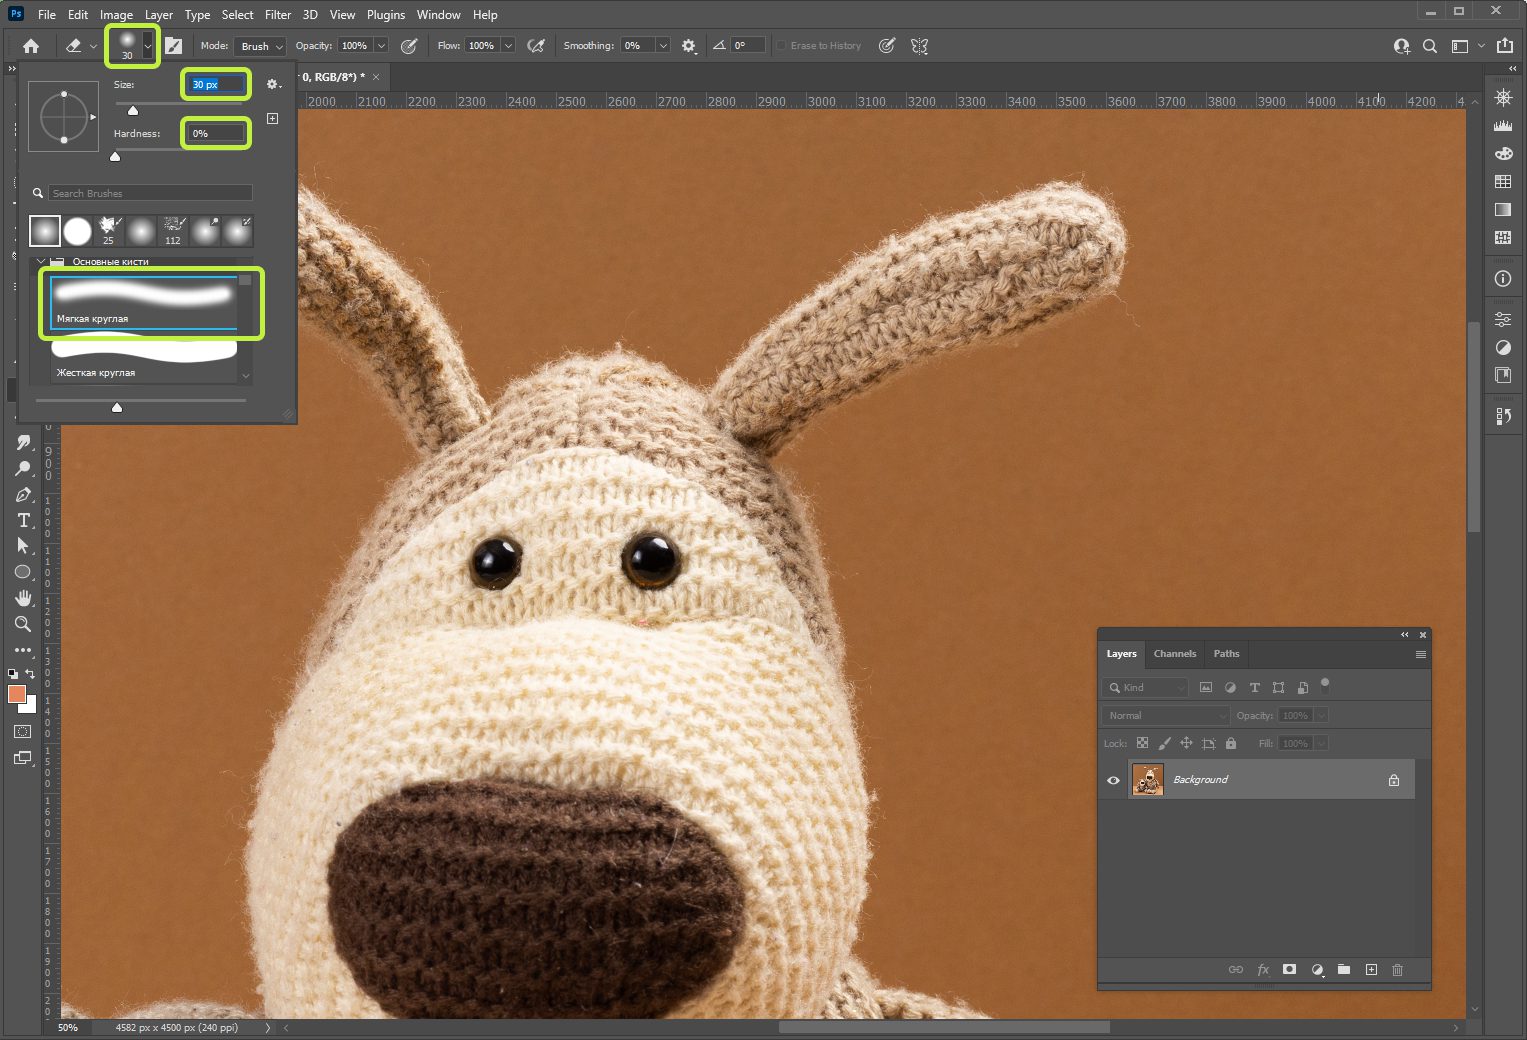Open the workspace switcher dropdown

pyautogui.click(x=1467, y=46)
